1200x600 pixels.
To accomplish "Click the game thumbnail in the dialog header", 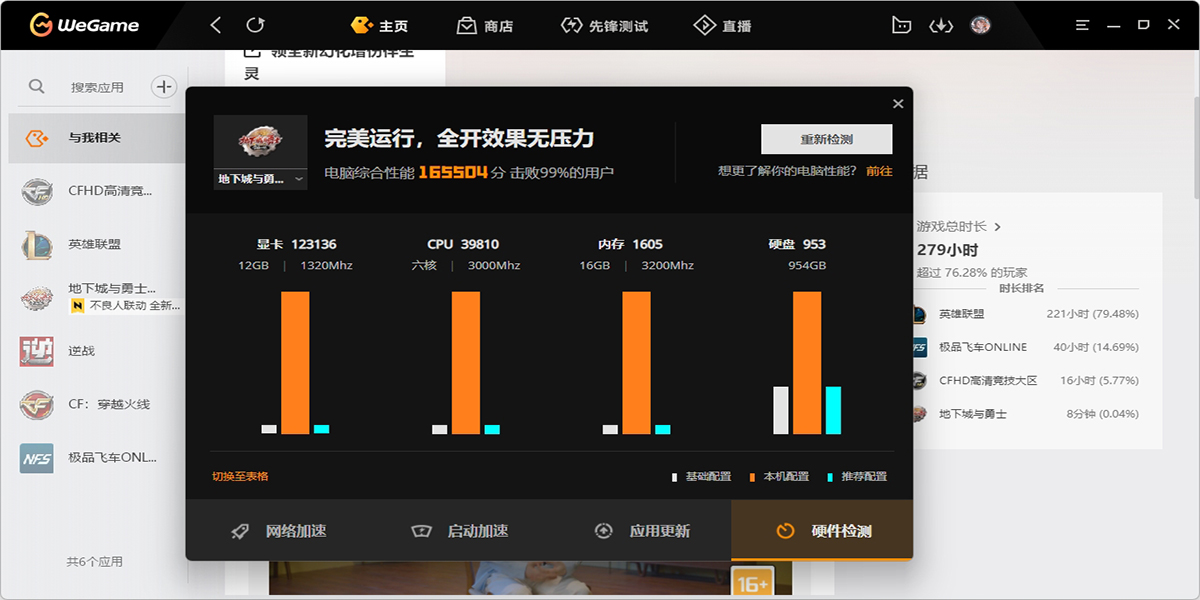I will [261, 142].
